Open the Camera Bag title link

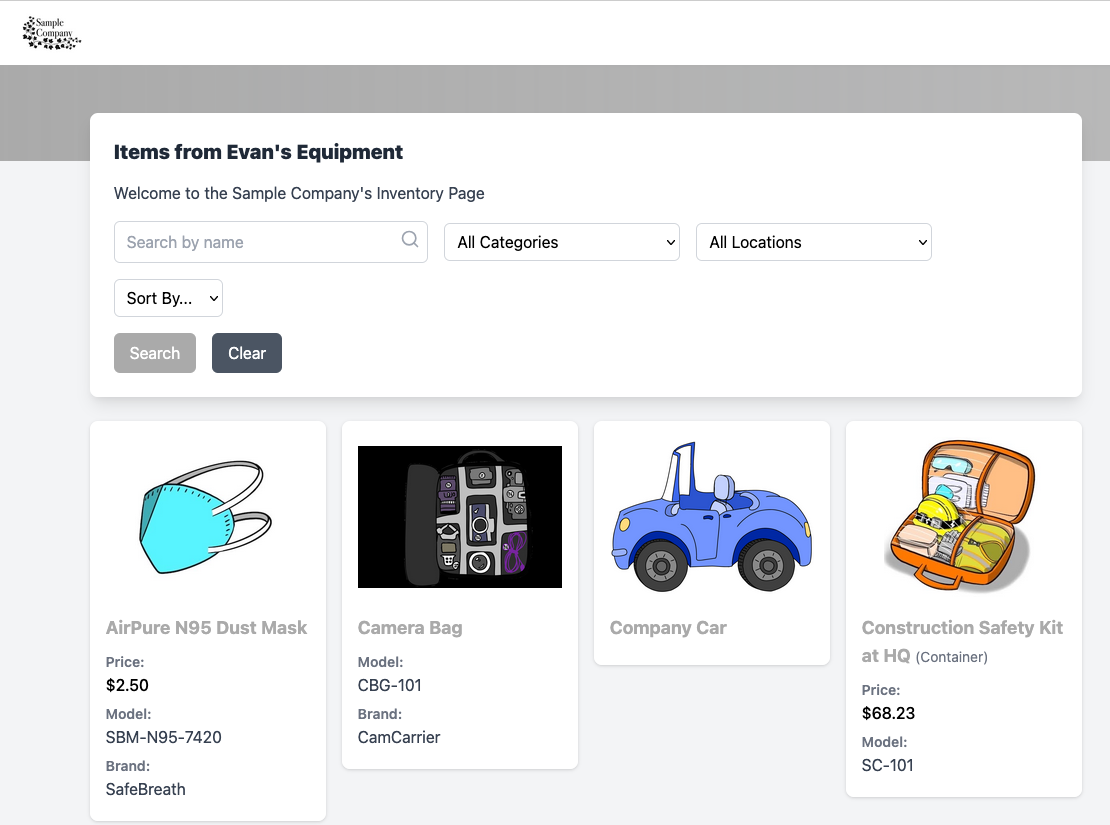(410, 628)
